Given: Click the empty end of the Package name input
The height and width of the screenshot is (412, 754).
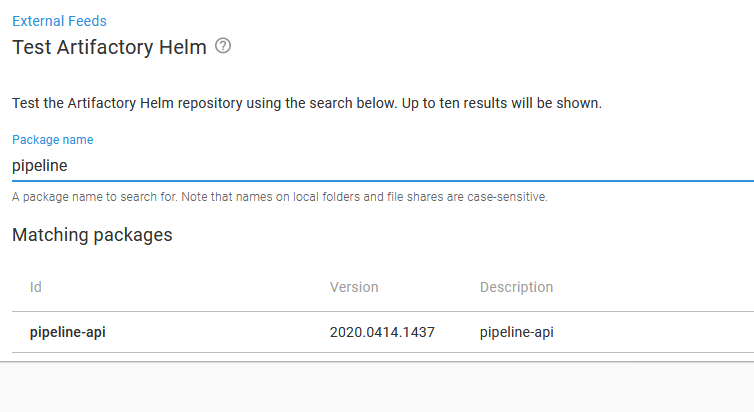Looking at the screenshot, I should (x=600, y=166).
